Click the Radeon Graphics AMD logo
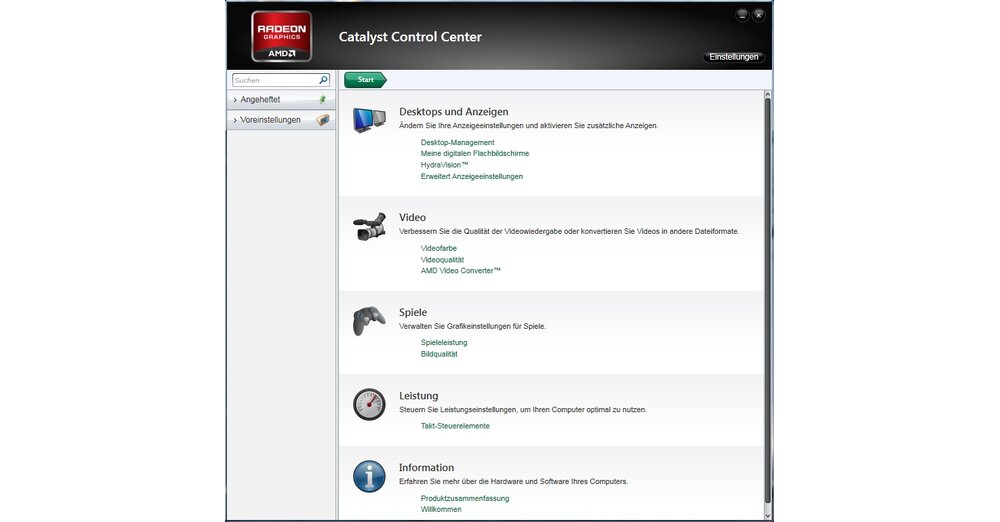This screenshot has width=1000, height=522. coord(281,36)
